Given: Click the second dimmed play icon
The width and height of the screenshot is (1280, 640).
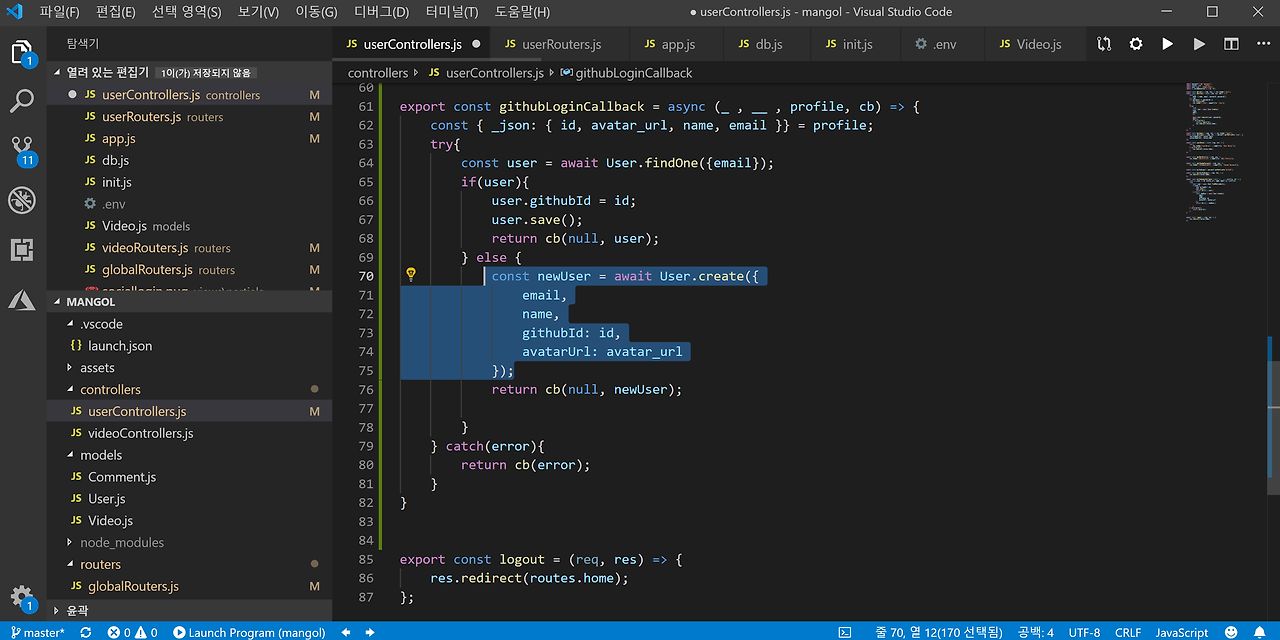Looking at the screenshot, I should pos(1199,44).
